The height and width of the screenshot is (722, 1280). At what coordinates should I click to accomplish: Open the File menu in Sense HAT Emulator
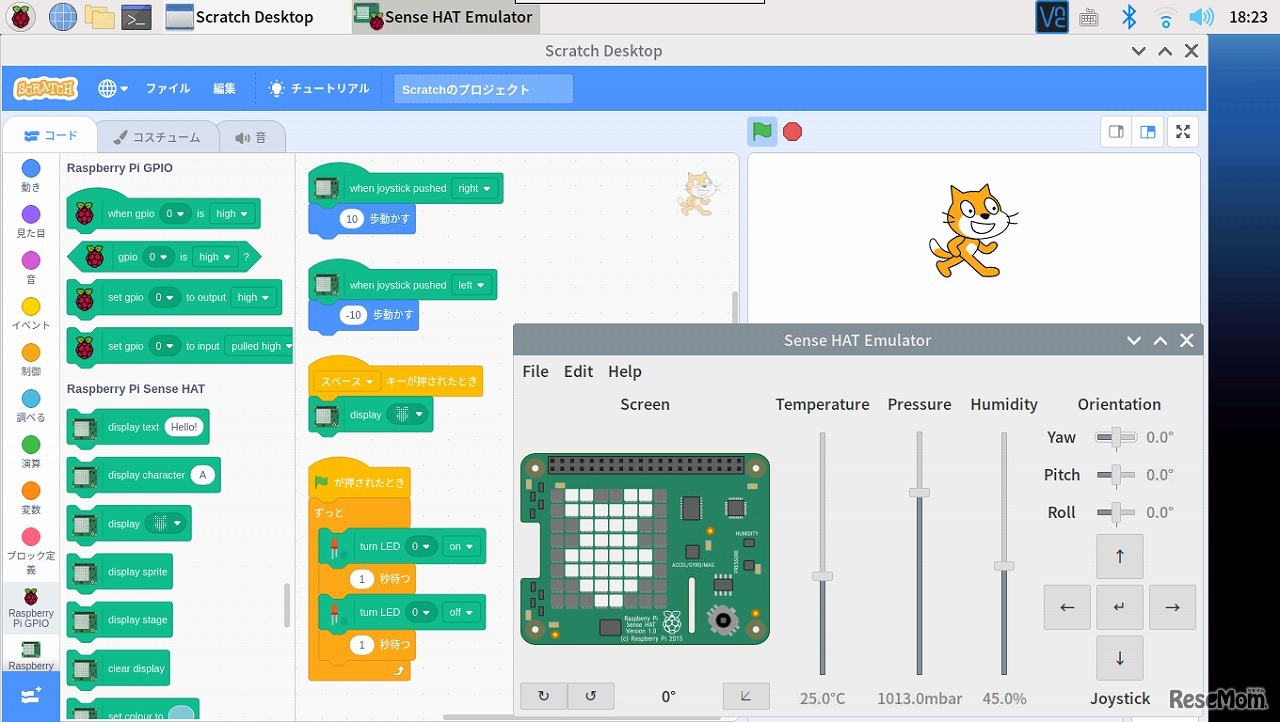point(535,371)
